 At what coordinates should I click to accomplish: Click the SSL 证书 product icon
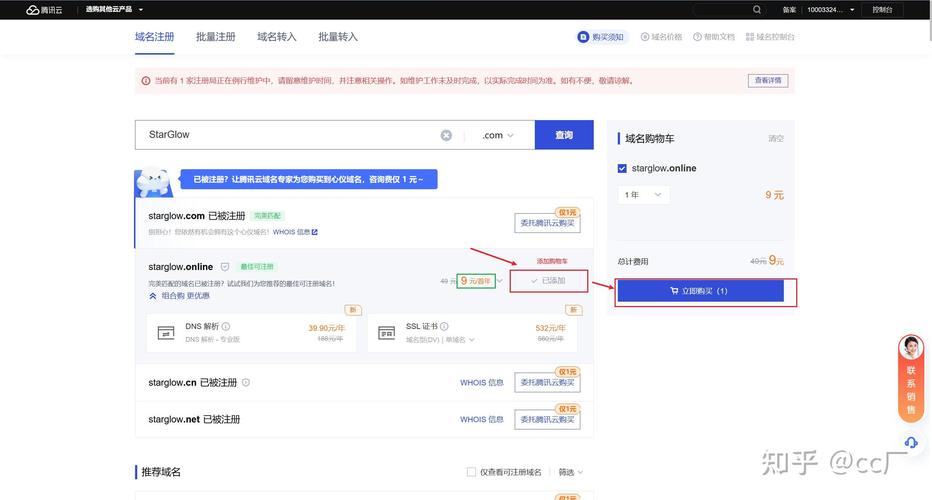point(387,333)
